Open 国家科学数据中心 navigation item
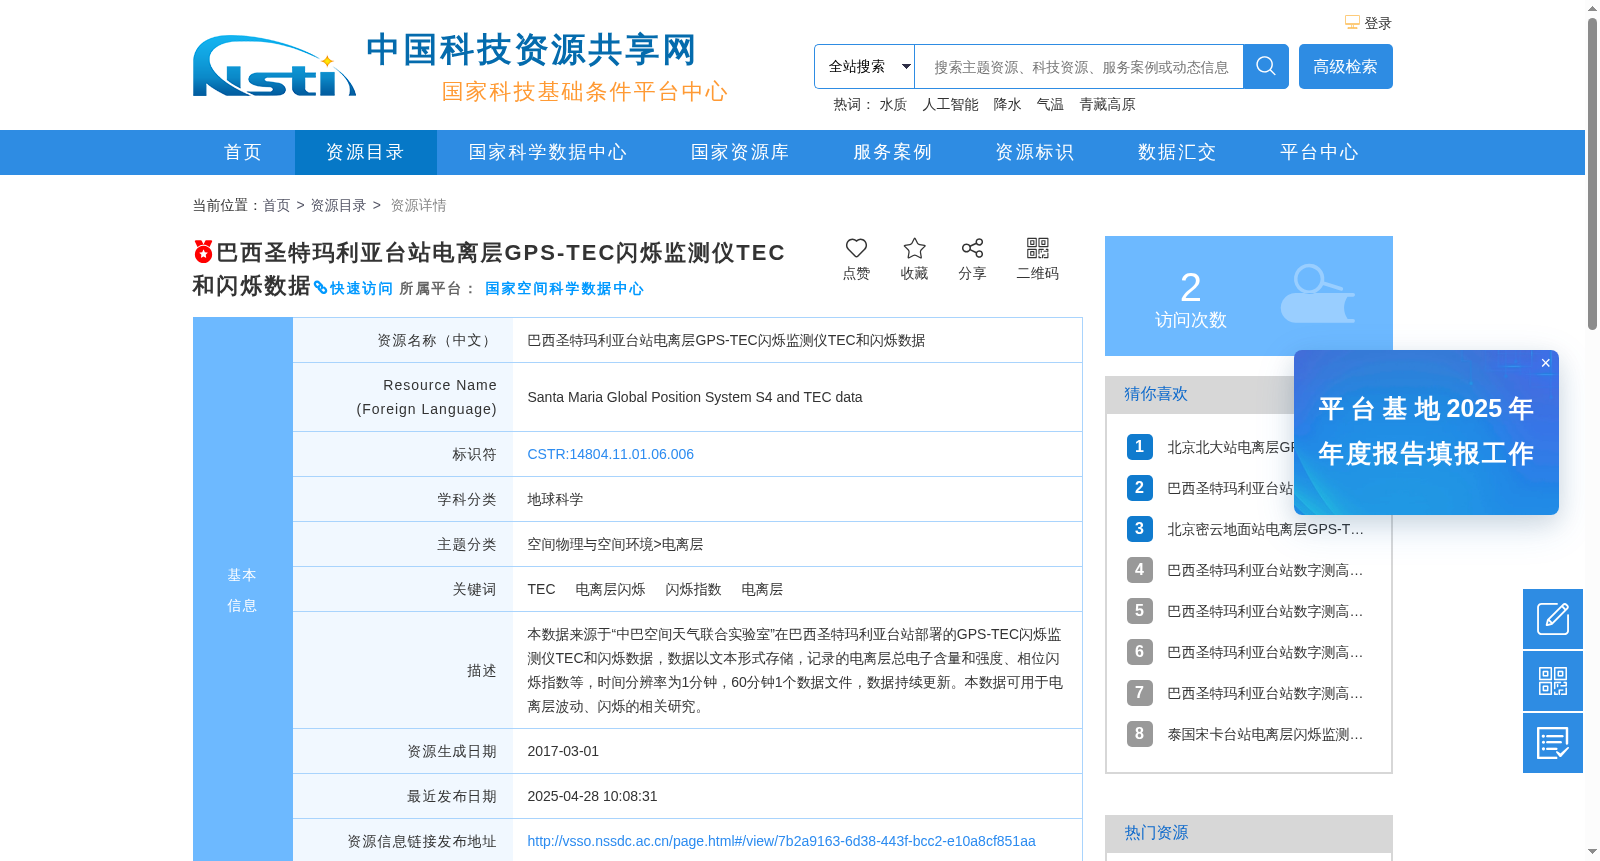The width and height of the screenshot is (1600, 861). coord(548,152)
